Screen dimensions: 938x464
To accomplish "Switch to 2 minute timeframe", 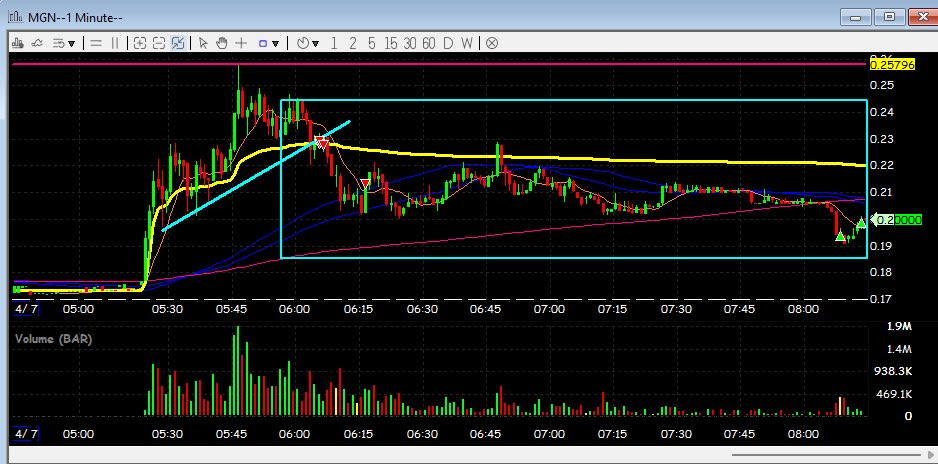I will click(353, 43).
